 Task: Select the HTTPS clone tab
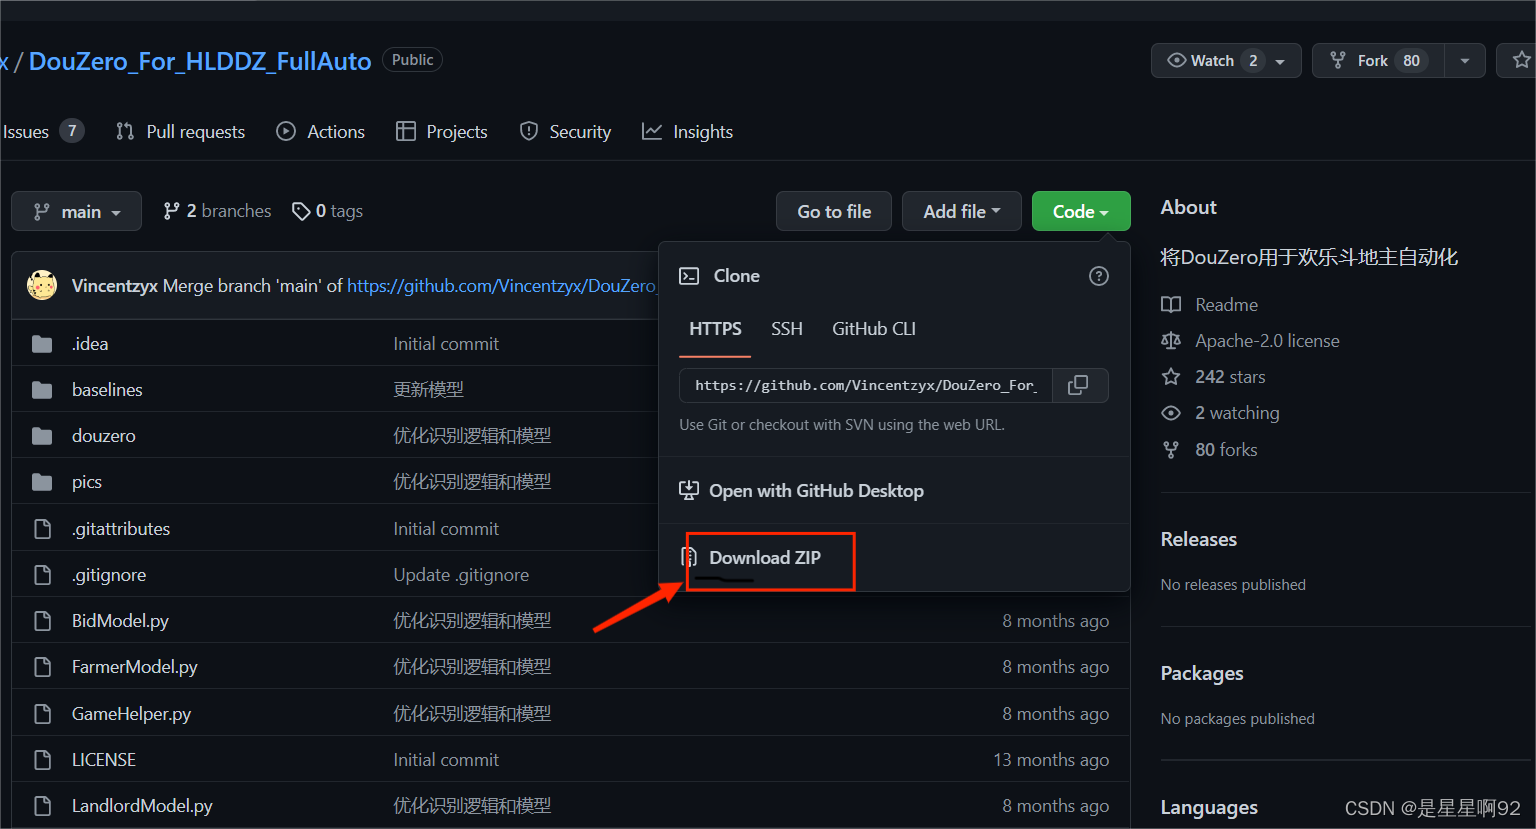(715, 329)
